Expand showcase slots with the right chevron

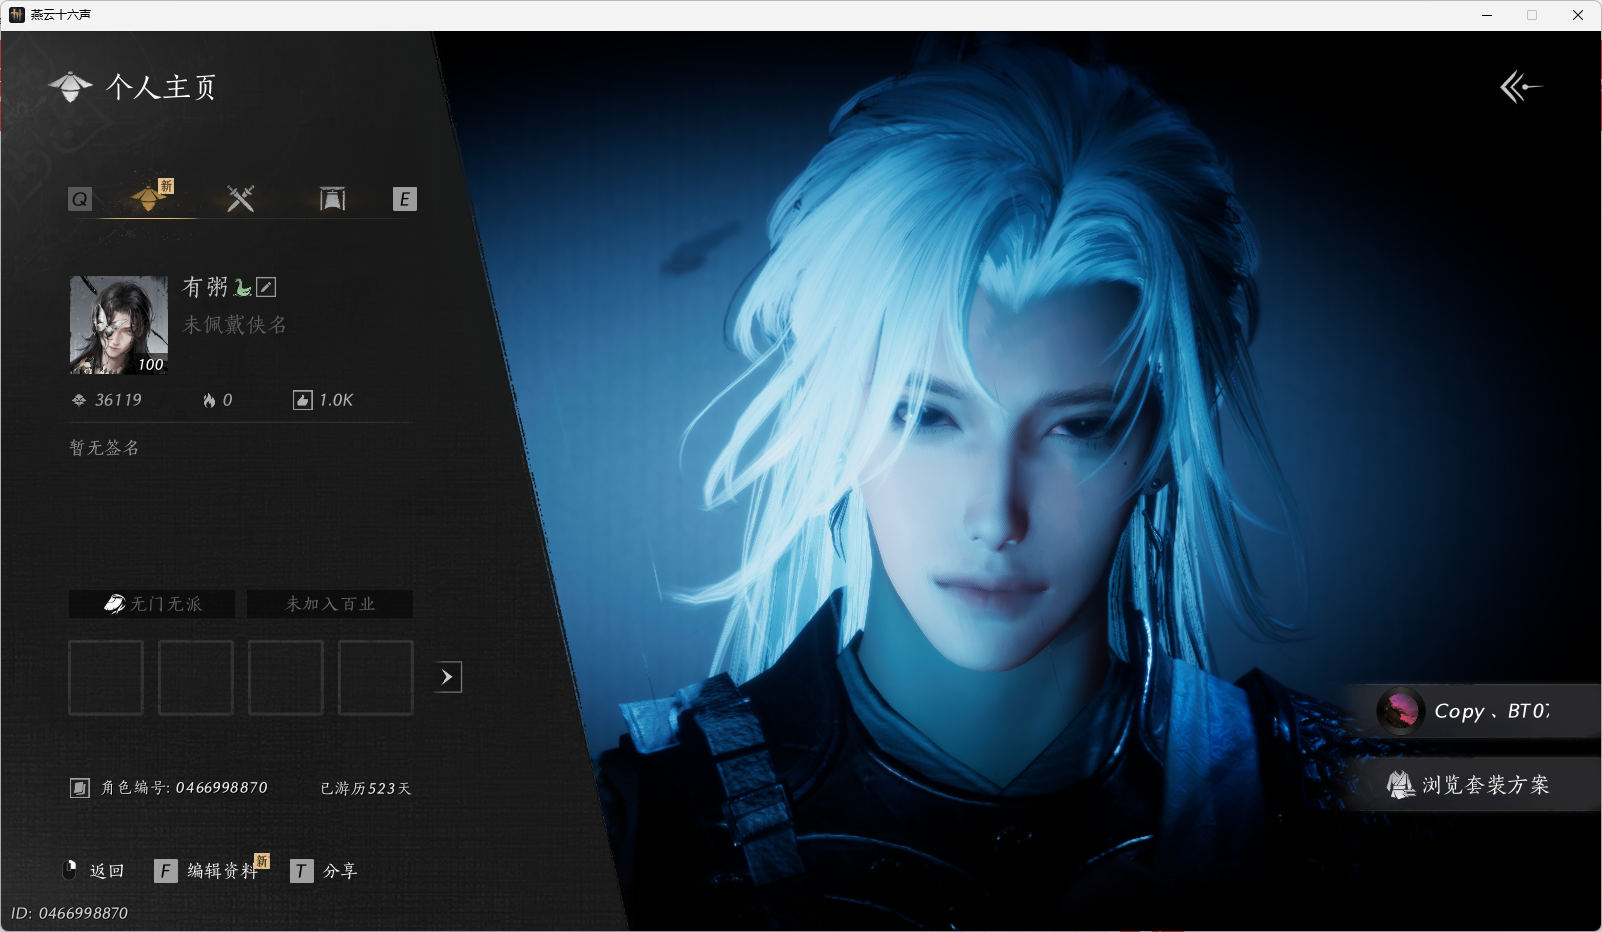pos(448,677)
